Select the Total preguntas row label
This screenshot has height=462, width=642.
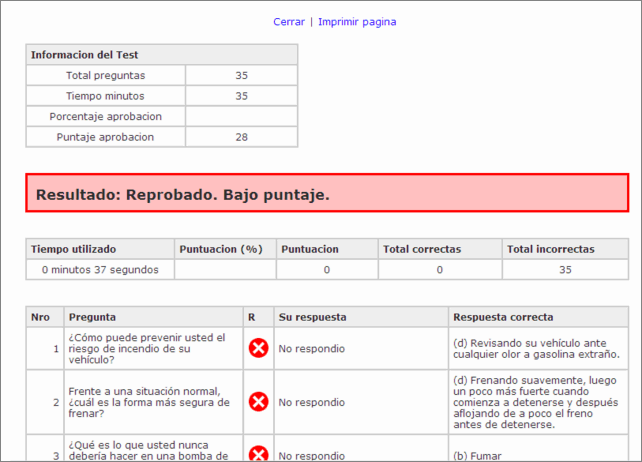[x=105, y=76]
